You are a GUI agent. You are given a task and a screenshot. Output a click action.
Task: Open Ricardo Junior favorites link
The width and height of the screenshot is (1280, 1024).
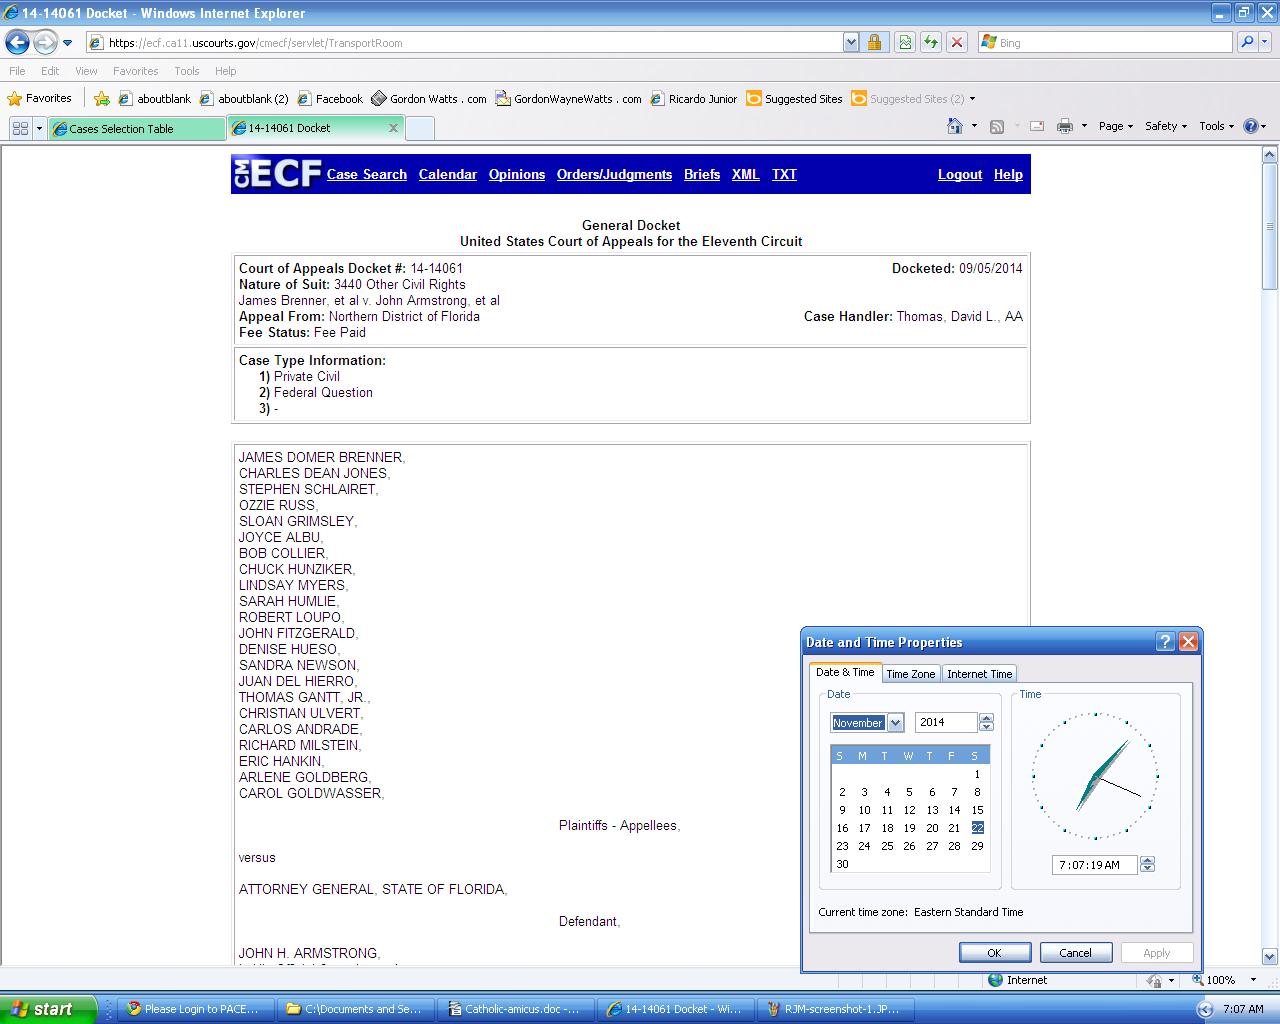[694, 98]
